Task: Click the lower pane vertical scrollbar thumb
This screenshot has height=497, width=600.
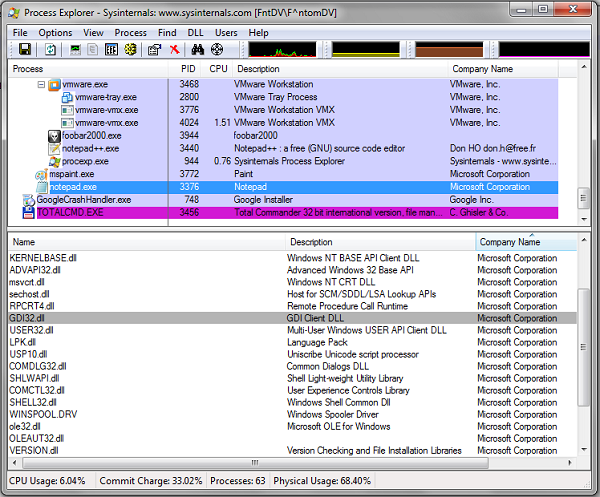Action: pos(584,347)
